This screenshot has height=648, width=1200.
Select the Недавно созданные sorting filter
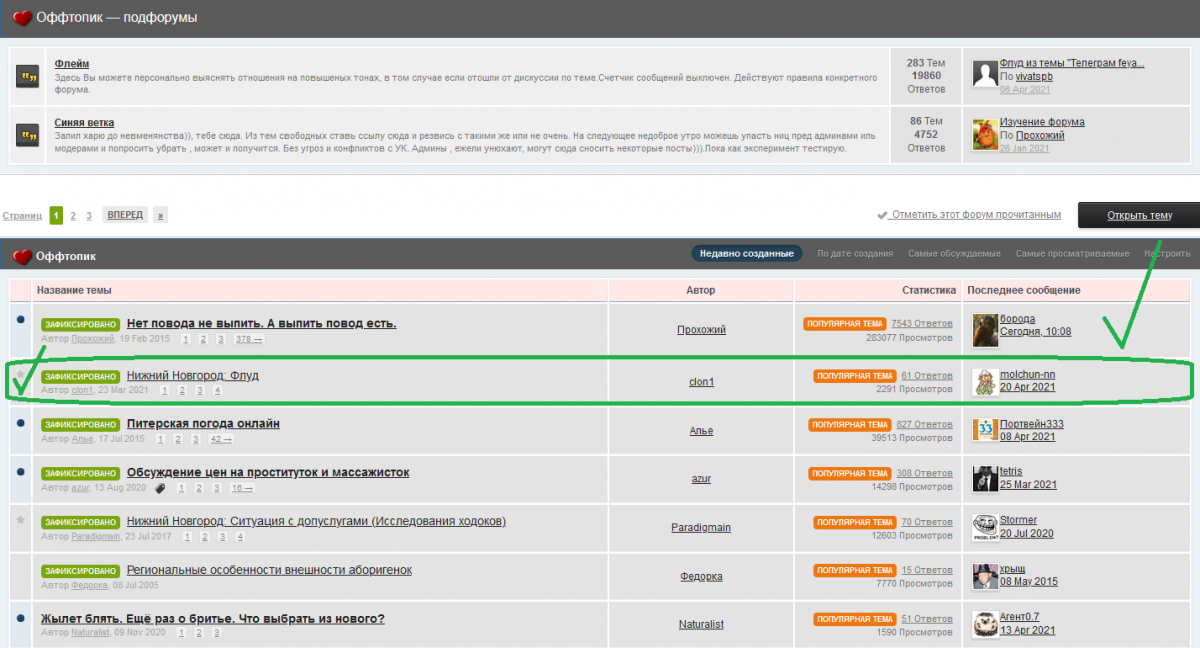pyautogui.click(x=747, y=254)
